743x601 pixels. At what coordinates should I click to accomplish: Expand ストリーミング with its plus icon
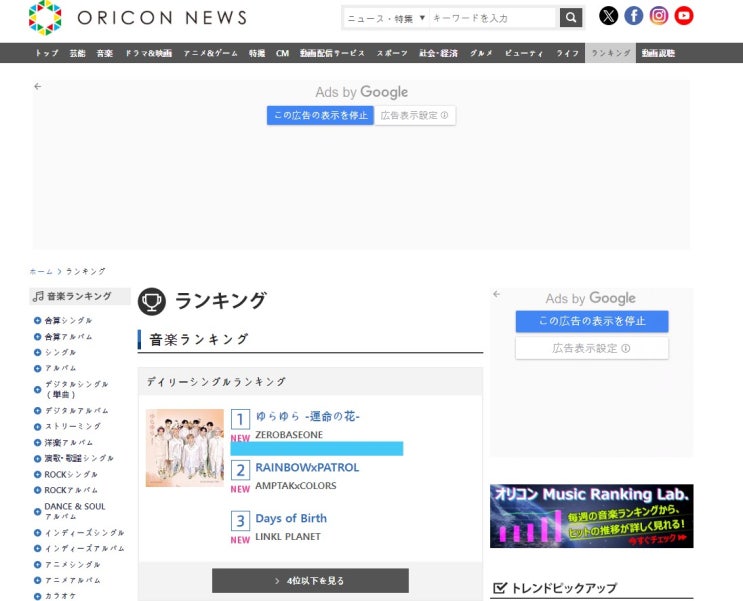pyautogui.click(x=37, y=427)
